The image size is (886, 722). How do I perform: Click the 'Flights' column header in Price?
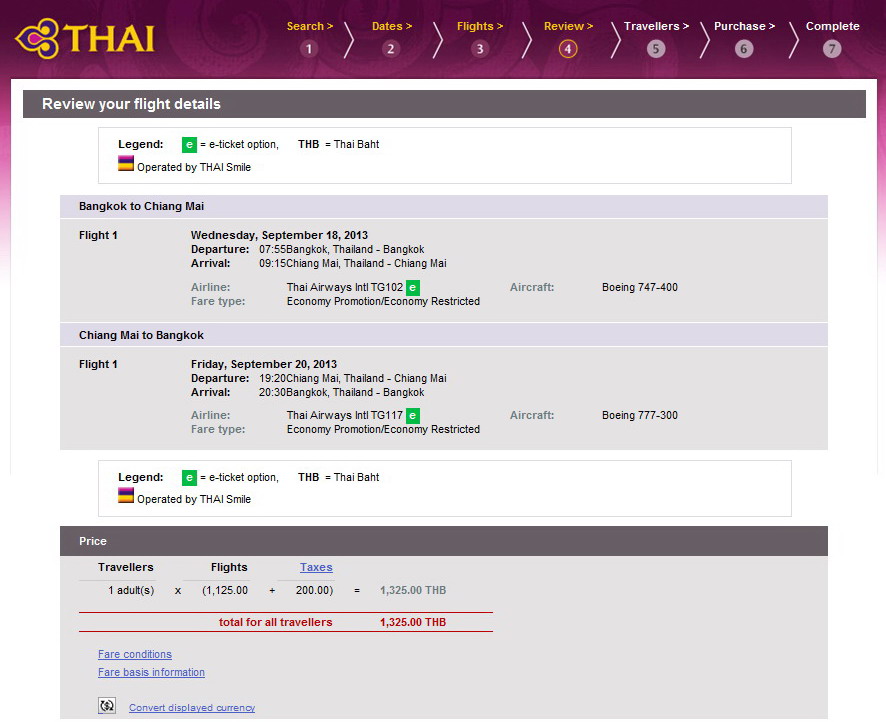point(229,567)
